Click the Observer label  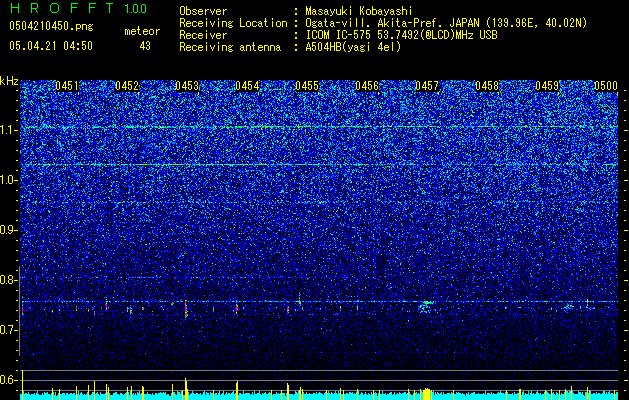click(203, 11)
